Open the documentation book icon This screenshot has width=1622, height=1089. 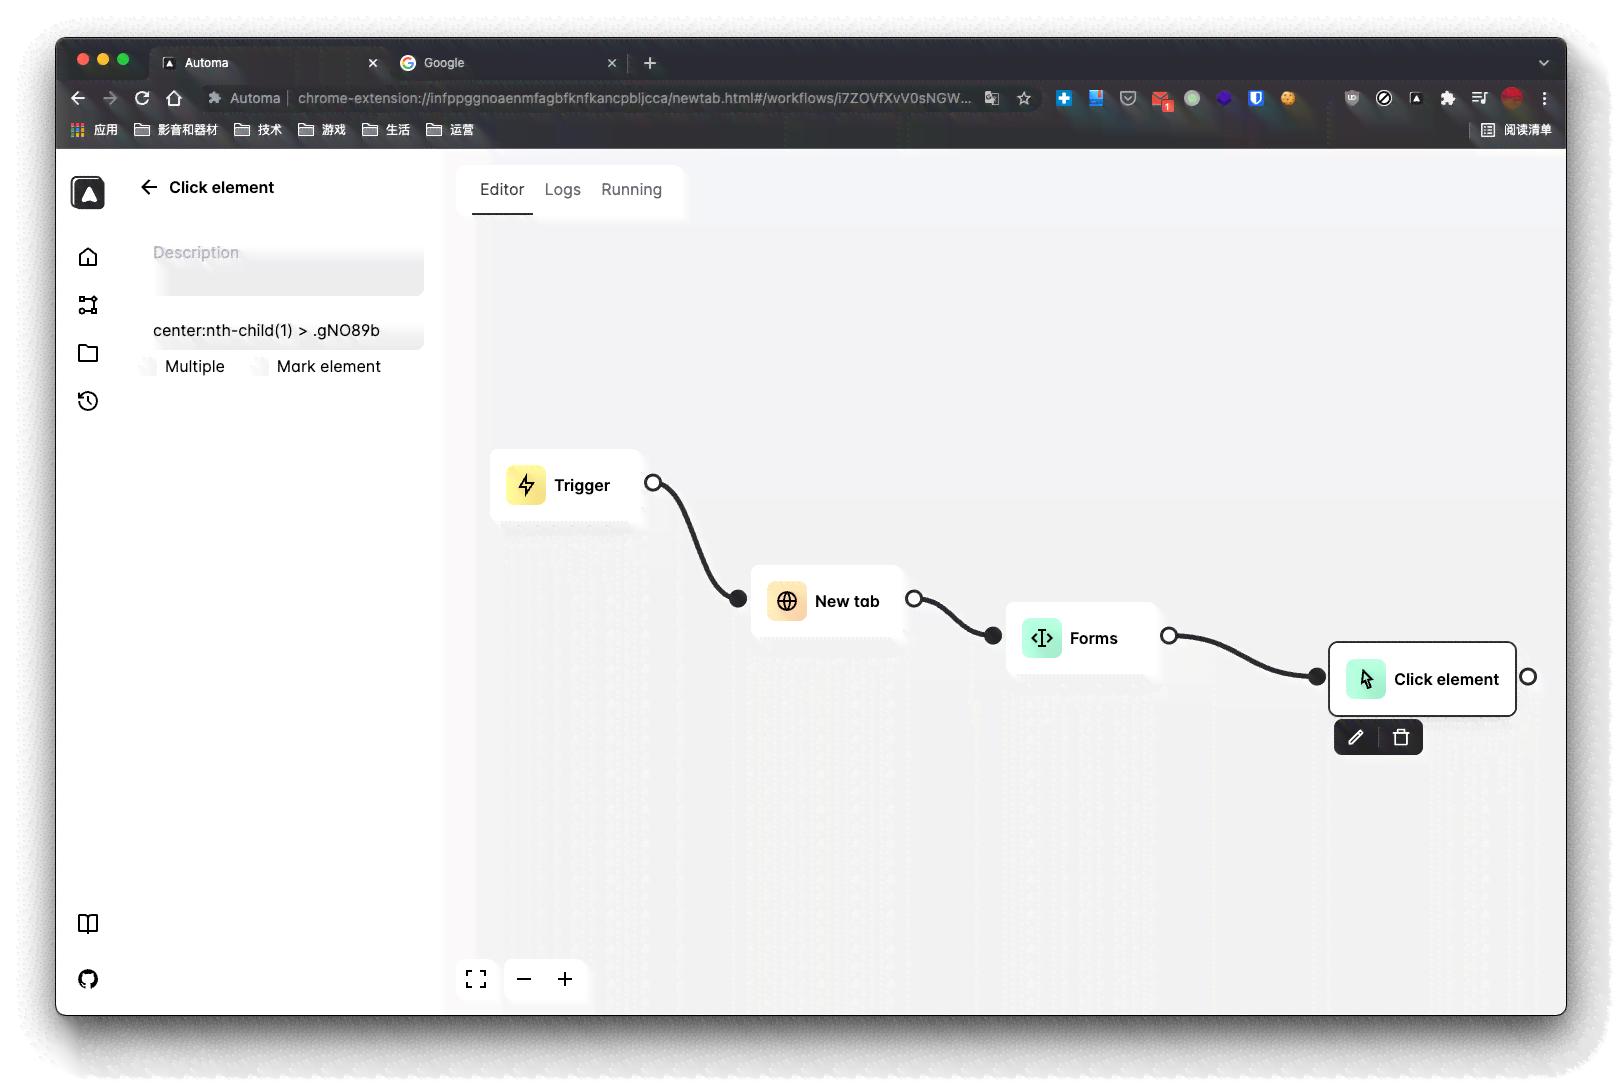(x=88, y=924)
